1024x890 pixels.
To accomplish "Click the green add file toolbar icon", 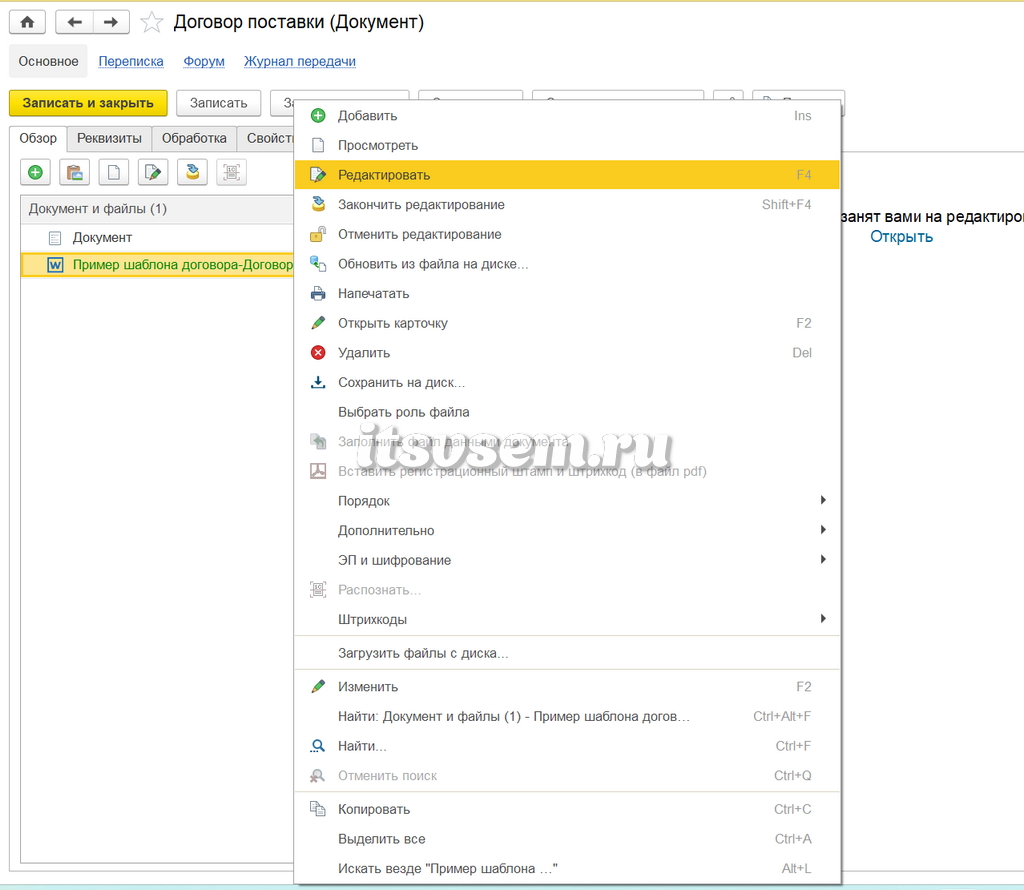I will tap(35, 172).
